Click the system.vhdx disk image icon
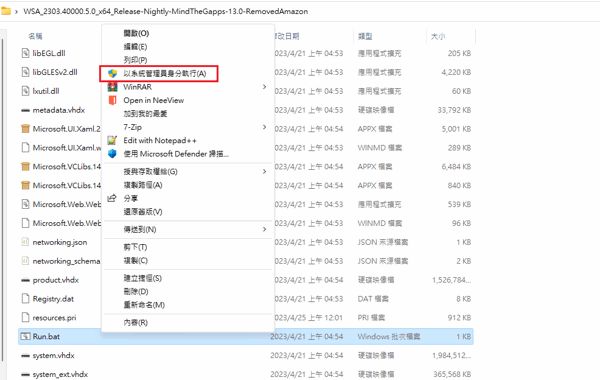This screenshot has width=600, height=380. point(25,356)
